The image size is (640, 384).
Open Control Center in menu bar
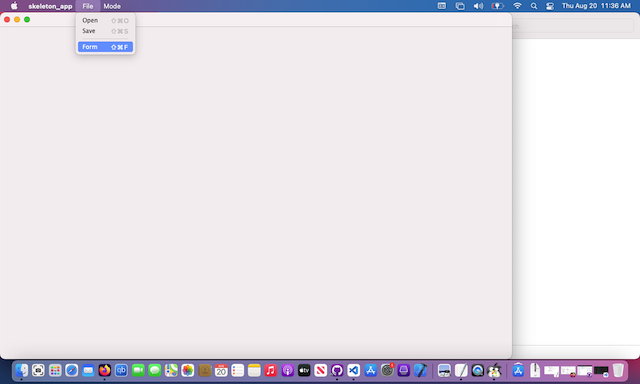[550, 6]
